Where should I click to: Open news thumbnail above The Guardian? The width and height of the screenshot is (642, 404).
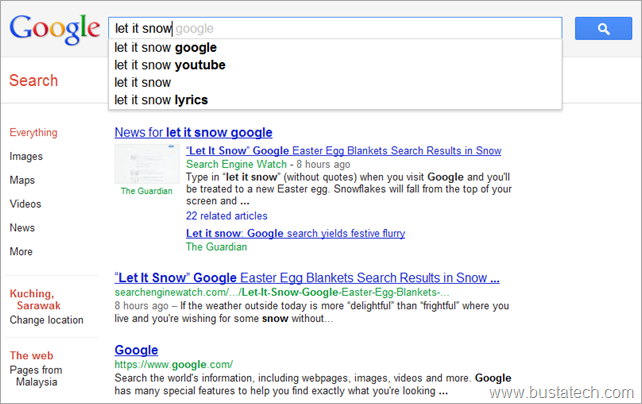147,164
